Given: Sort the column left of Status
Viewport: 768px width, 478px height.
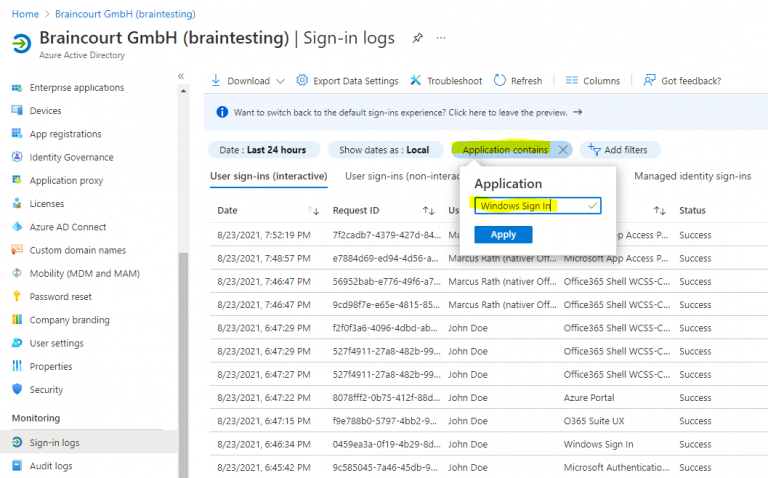Looking at the screenshot, I should [660, 211].
